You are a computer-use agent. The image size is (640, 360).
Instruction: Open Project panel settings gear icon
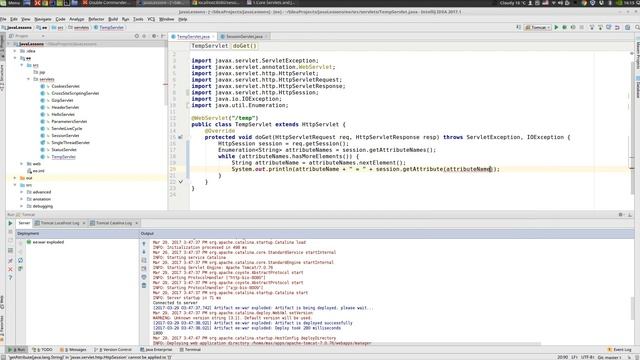click(x=154, y=36)
